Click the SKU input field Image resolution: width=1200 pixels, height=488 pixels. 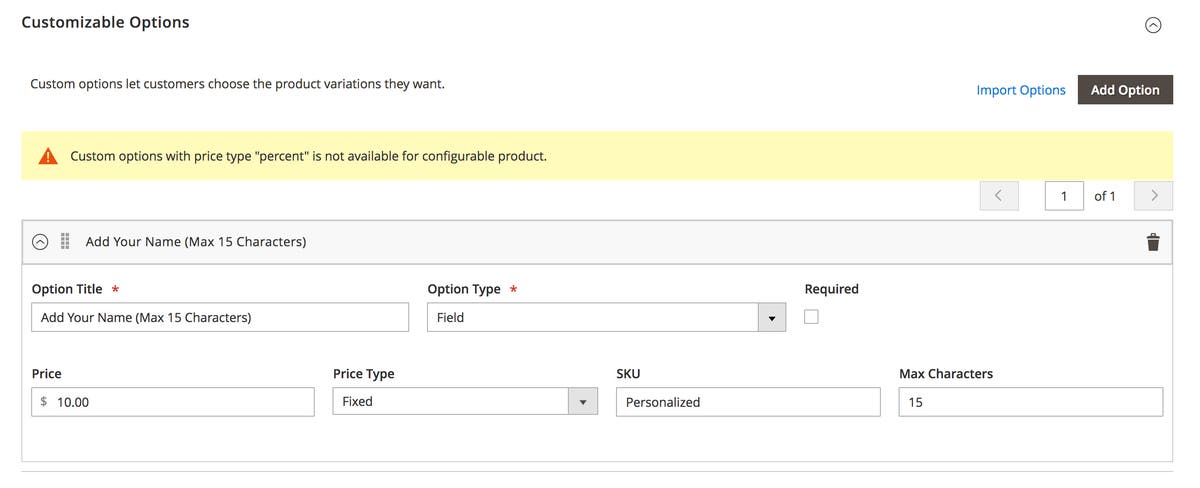pyautogui.click(x=748, y=402)
